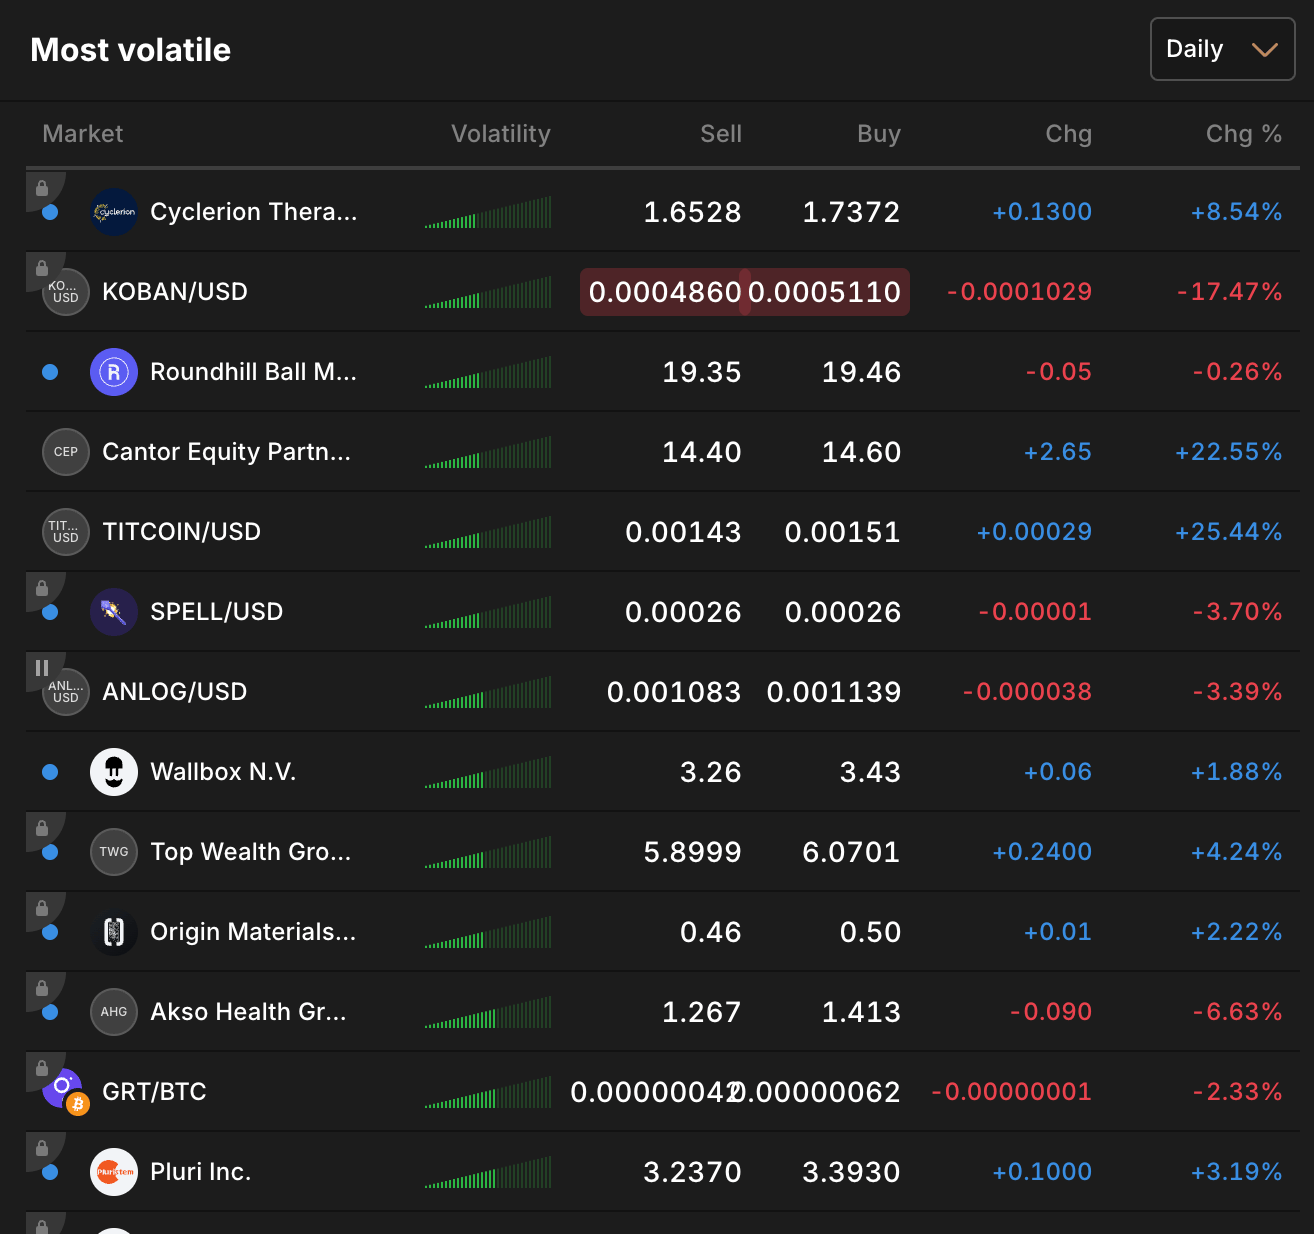Click the Cantor Equity CEP badge icon
This screenshot has width=1314, height=1234.
[66, 452]
